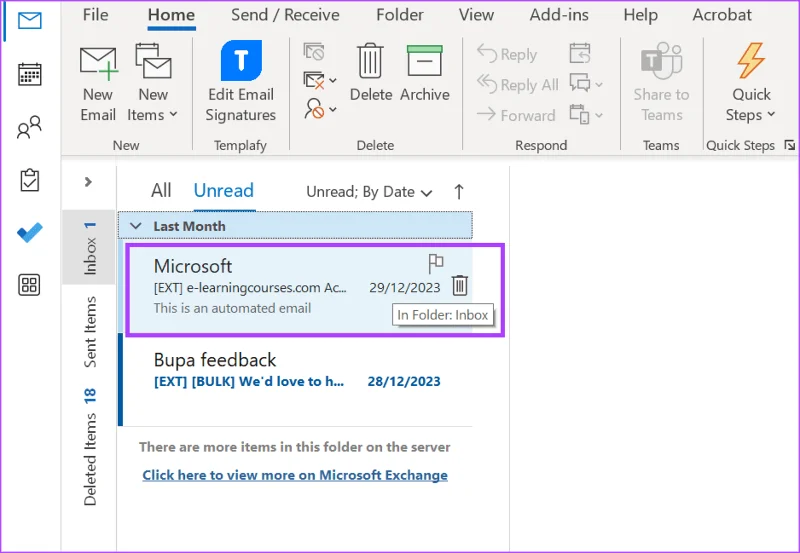Delete the Microsoft email with trash icon

(460, 286)
